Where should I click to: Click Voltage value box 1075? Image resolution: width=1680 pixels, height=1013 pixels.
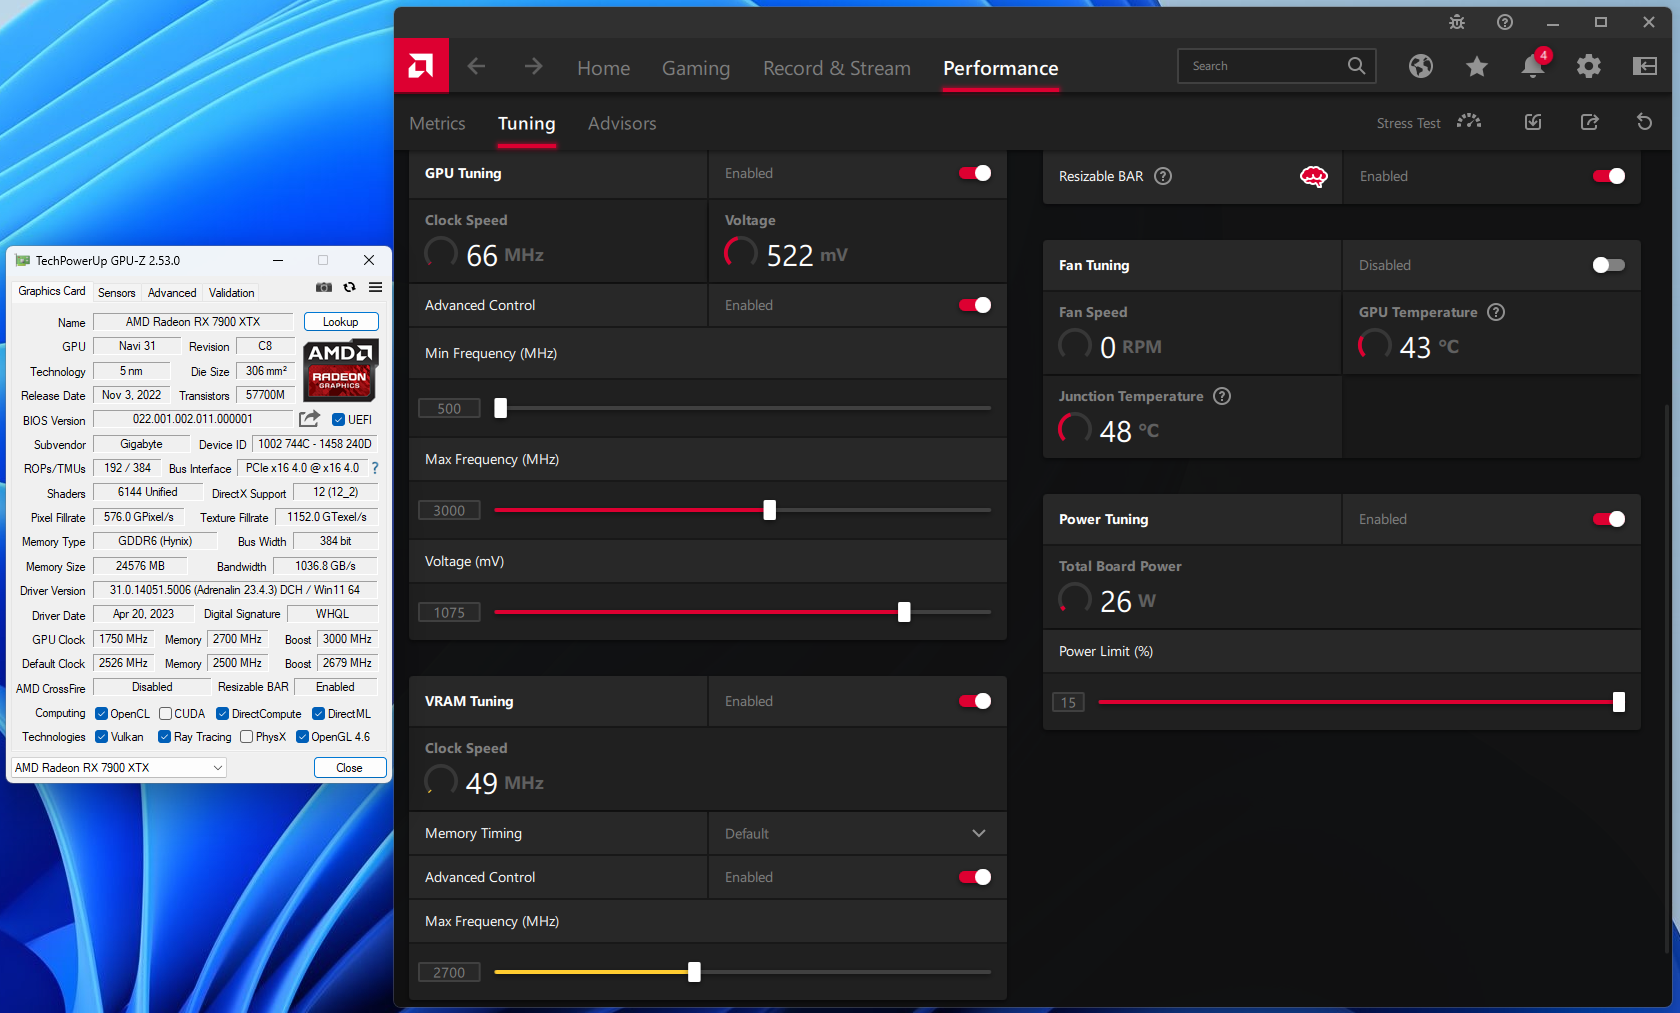449,612
